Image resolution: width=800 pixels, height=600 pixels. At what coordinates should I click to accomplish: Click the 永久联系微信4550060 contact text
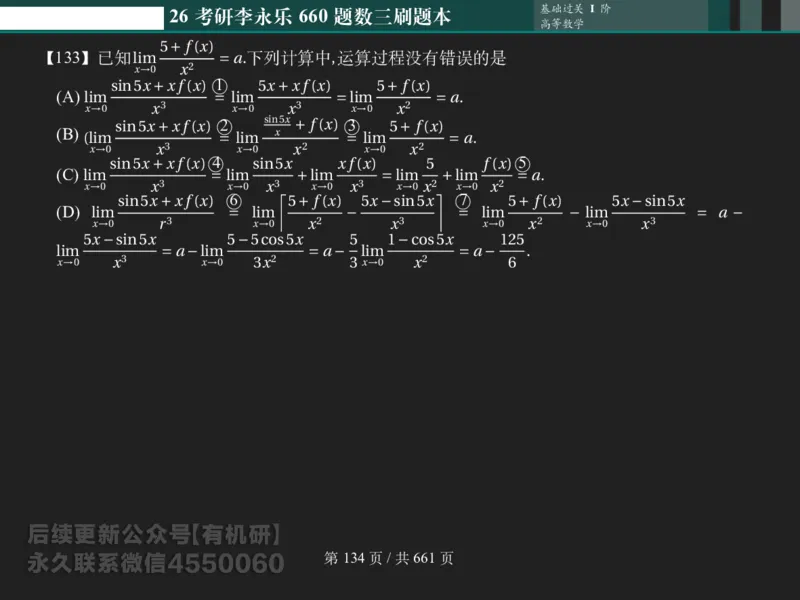coord(155,560)
